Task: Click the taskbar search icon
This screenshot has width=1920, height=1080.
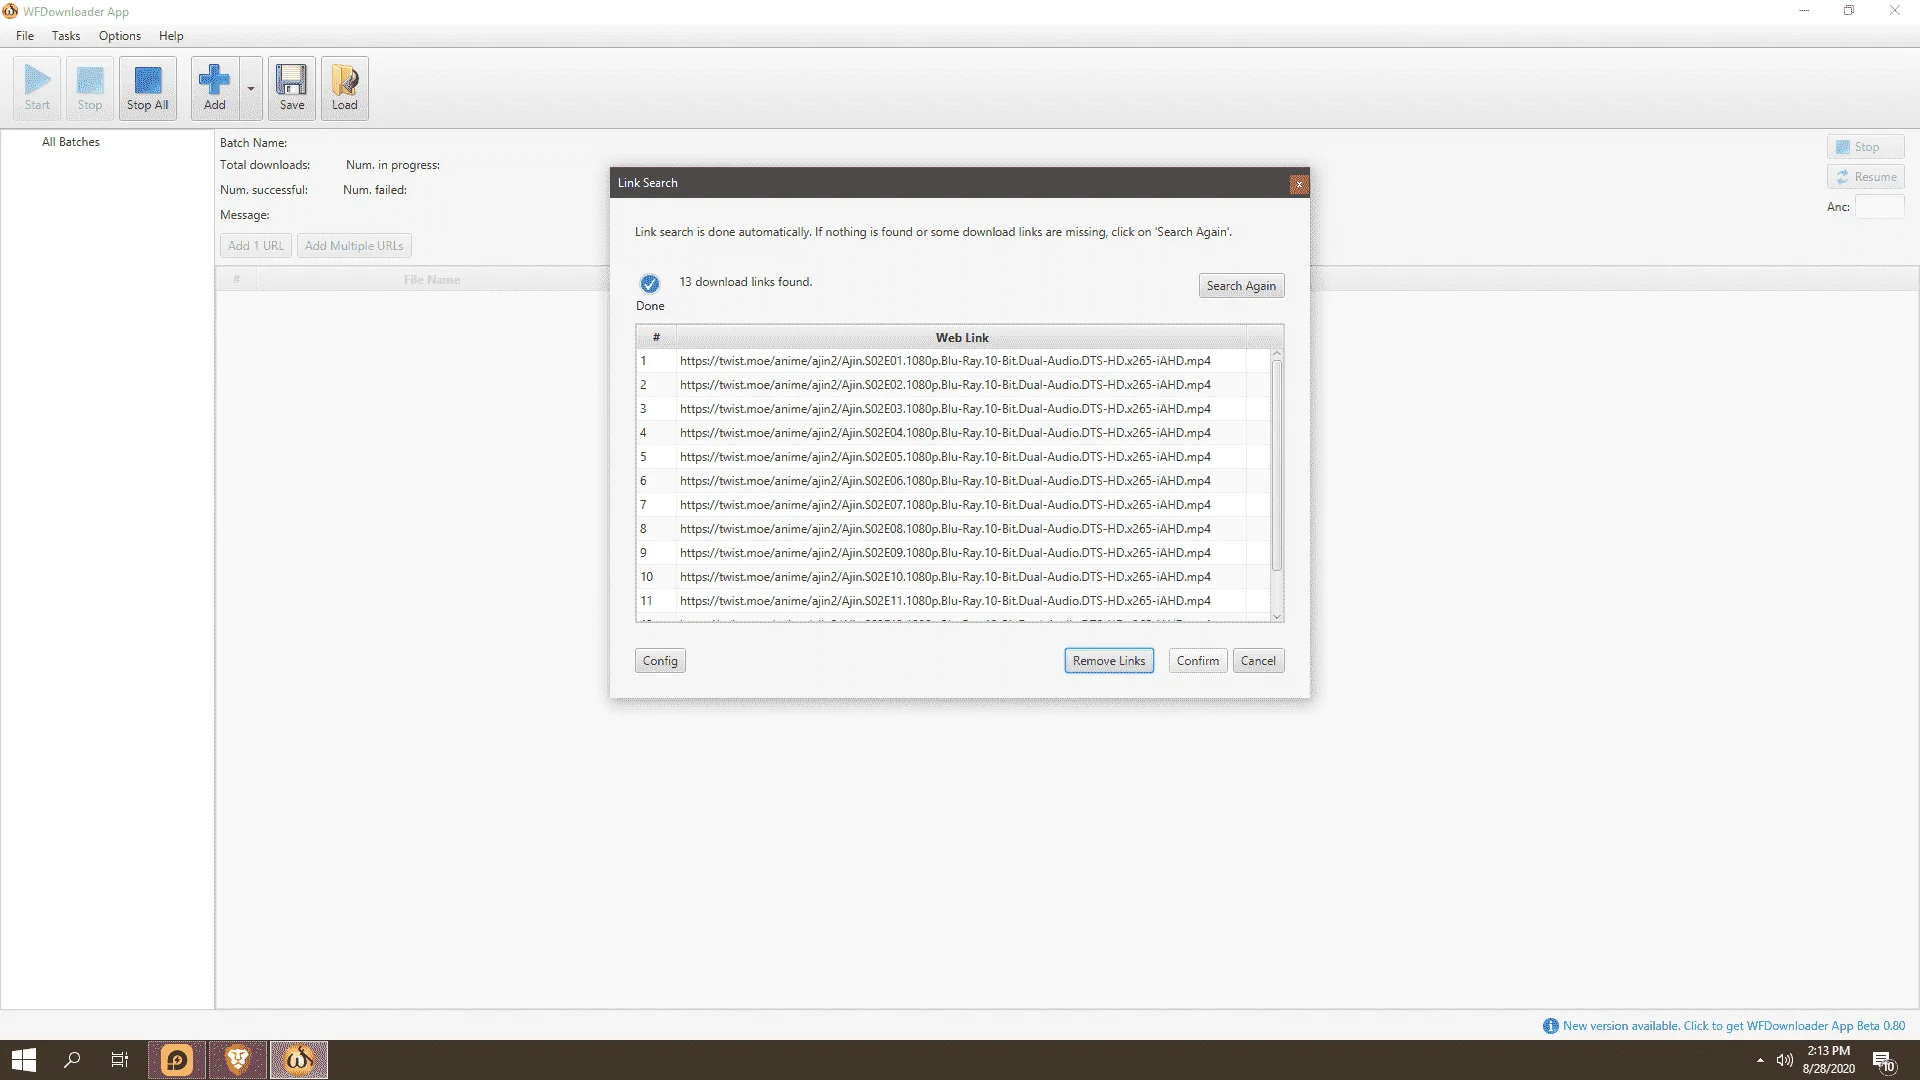Action: click(x=72, y=1060)
